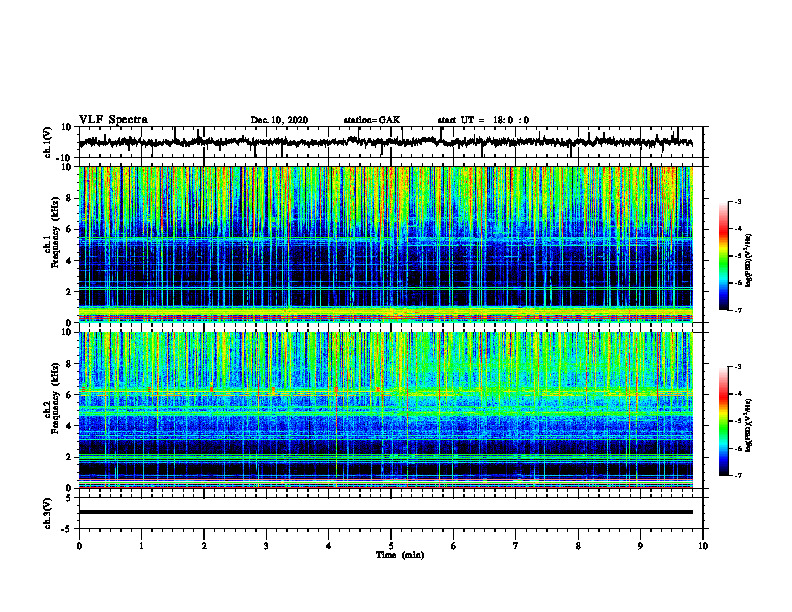Click time axis tick label "9"
Screen dimensions: 792x612
pyautogui.click(x=640, y=546)
